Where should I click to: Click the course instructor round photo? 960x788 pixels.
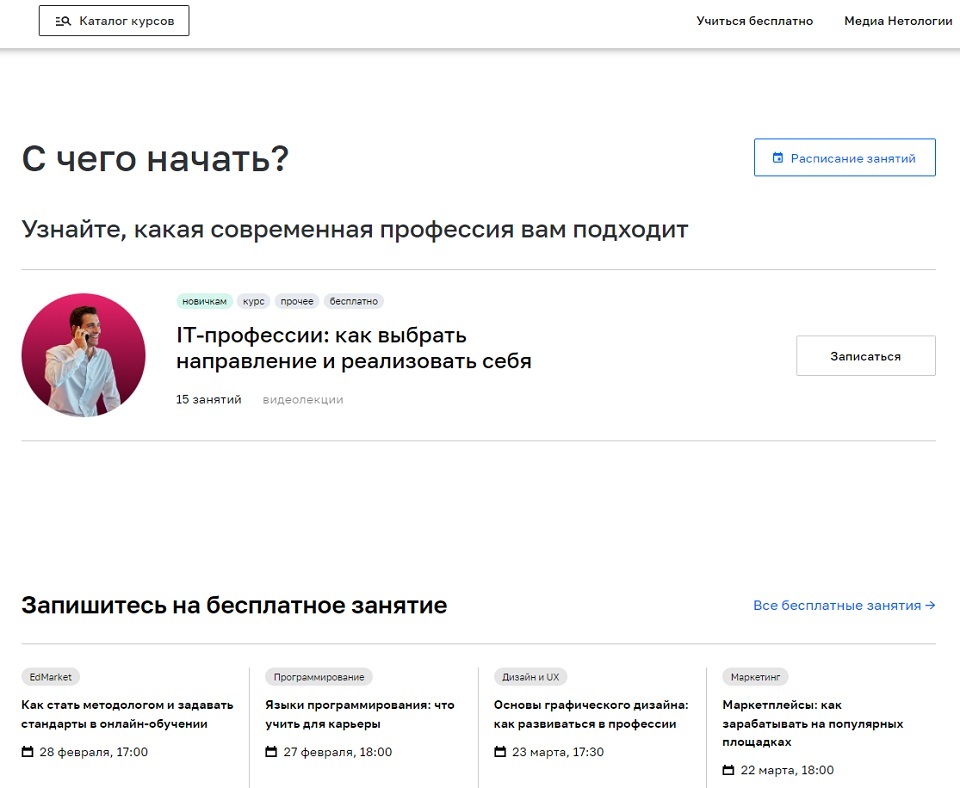click(x=83, y=355)
